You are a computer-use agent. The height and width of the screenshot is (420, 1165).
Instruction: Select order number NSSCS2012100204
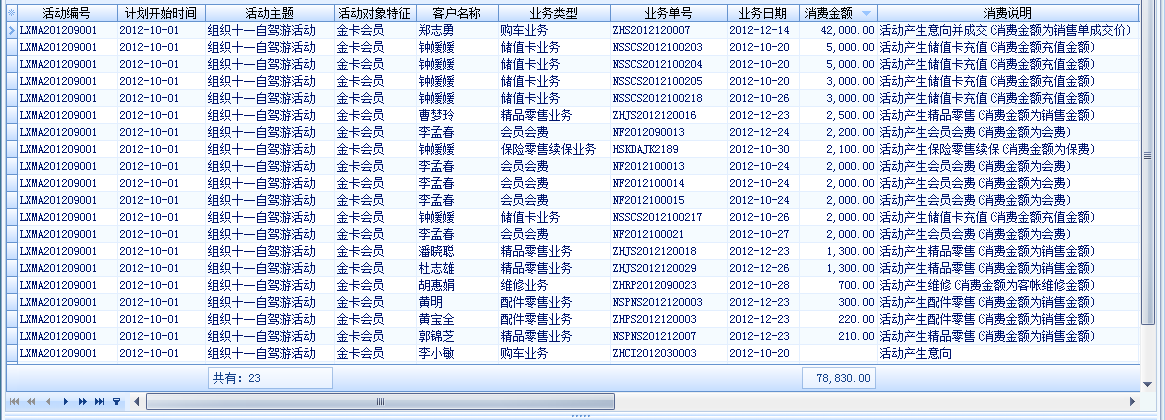point(669,65)
